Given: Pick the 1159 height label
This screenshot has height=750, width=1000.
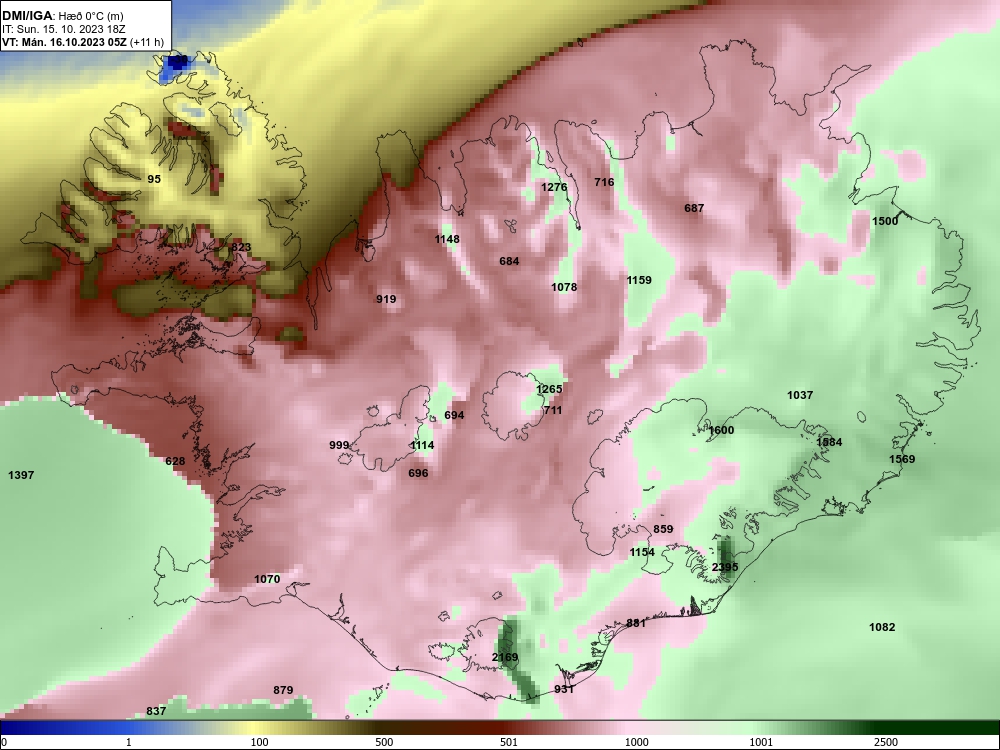Looking at the screenshot, I should [x=639, y=279].
